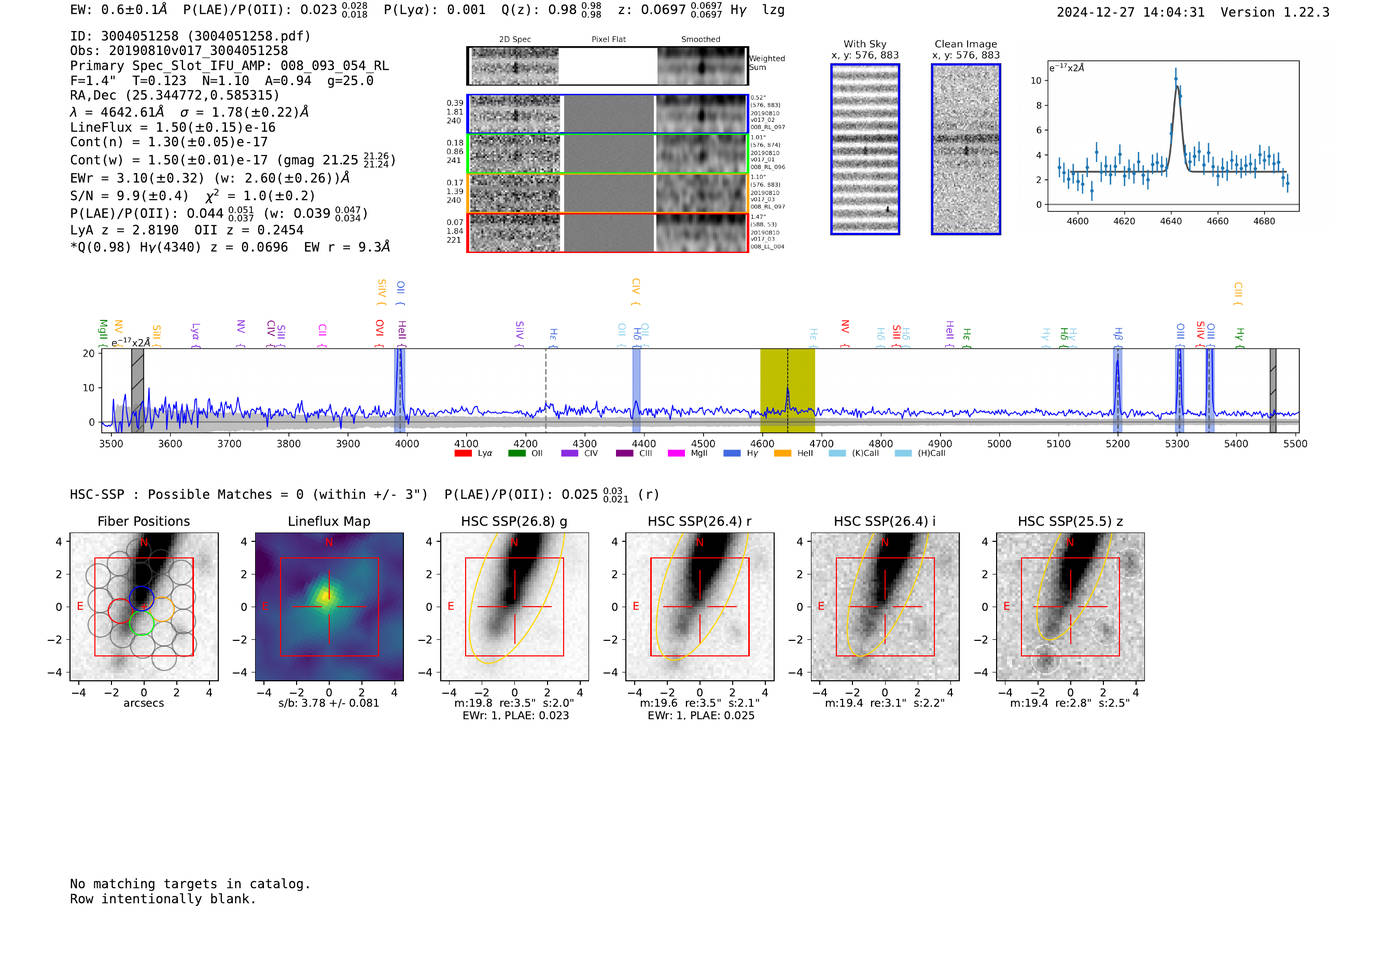Click the LineFlux = 1.50(±0.15)e-16 text

tap(173, 128)
